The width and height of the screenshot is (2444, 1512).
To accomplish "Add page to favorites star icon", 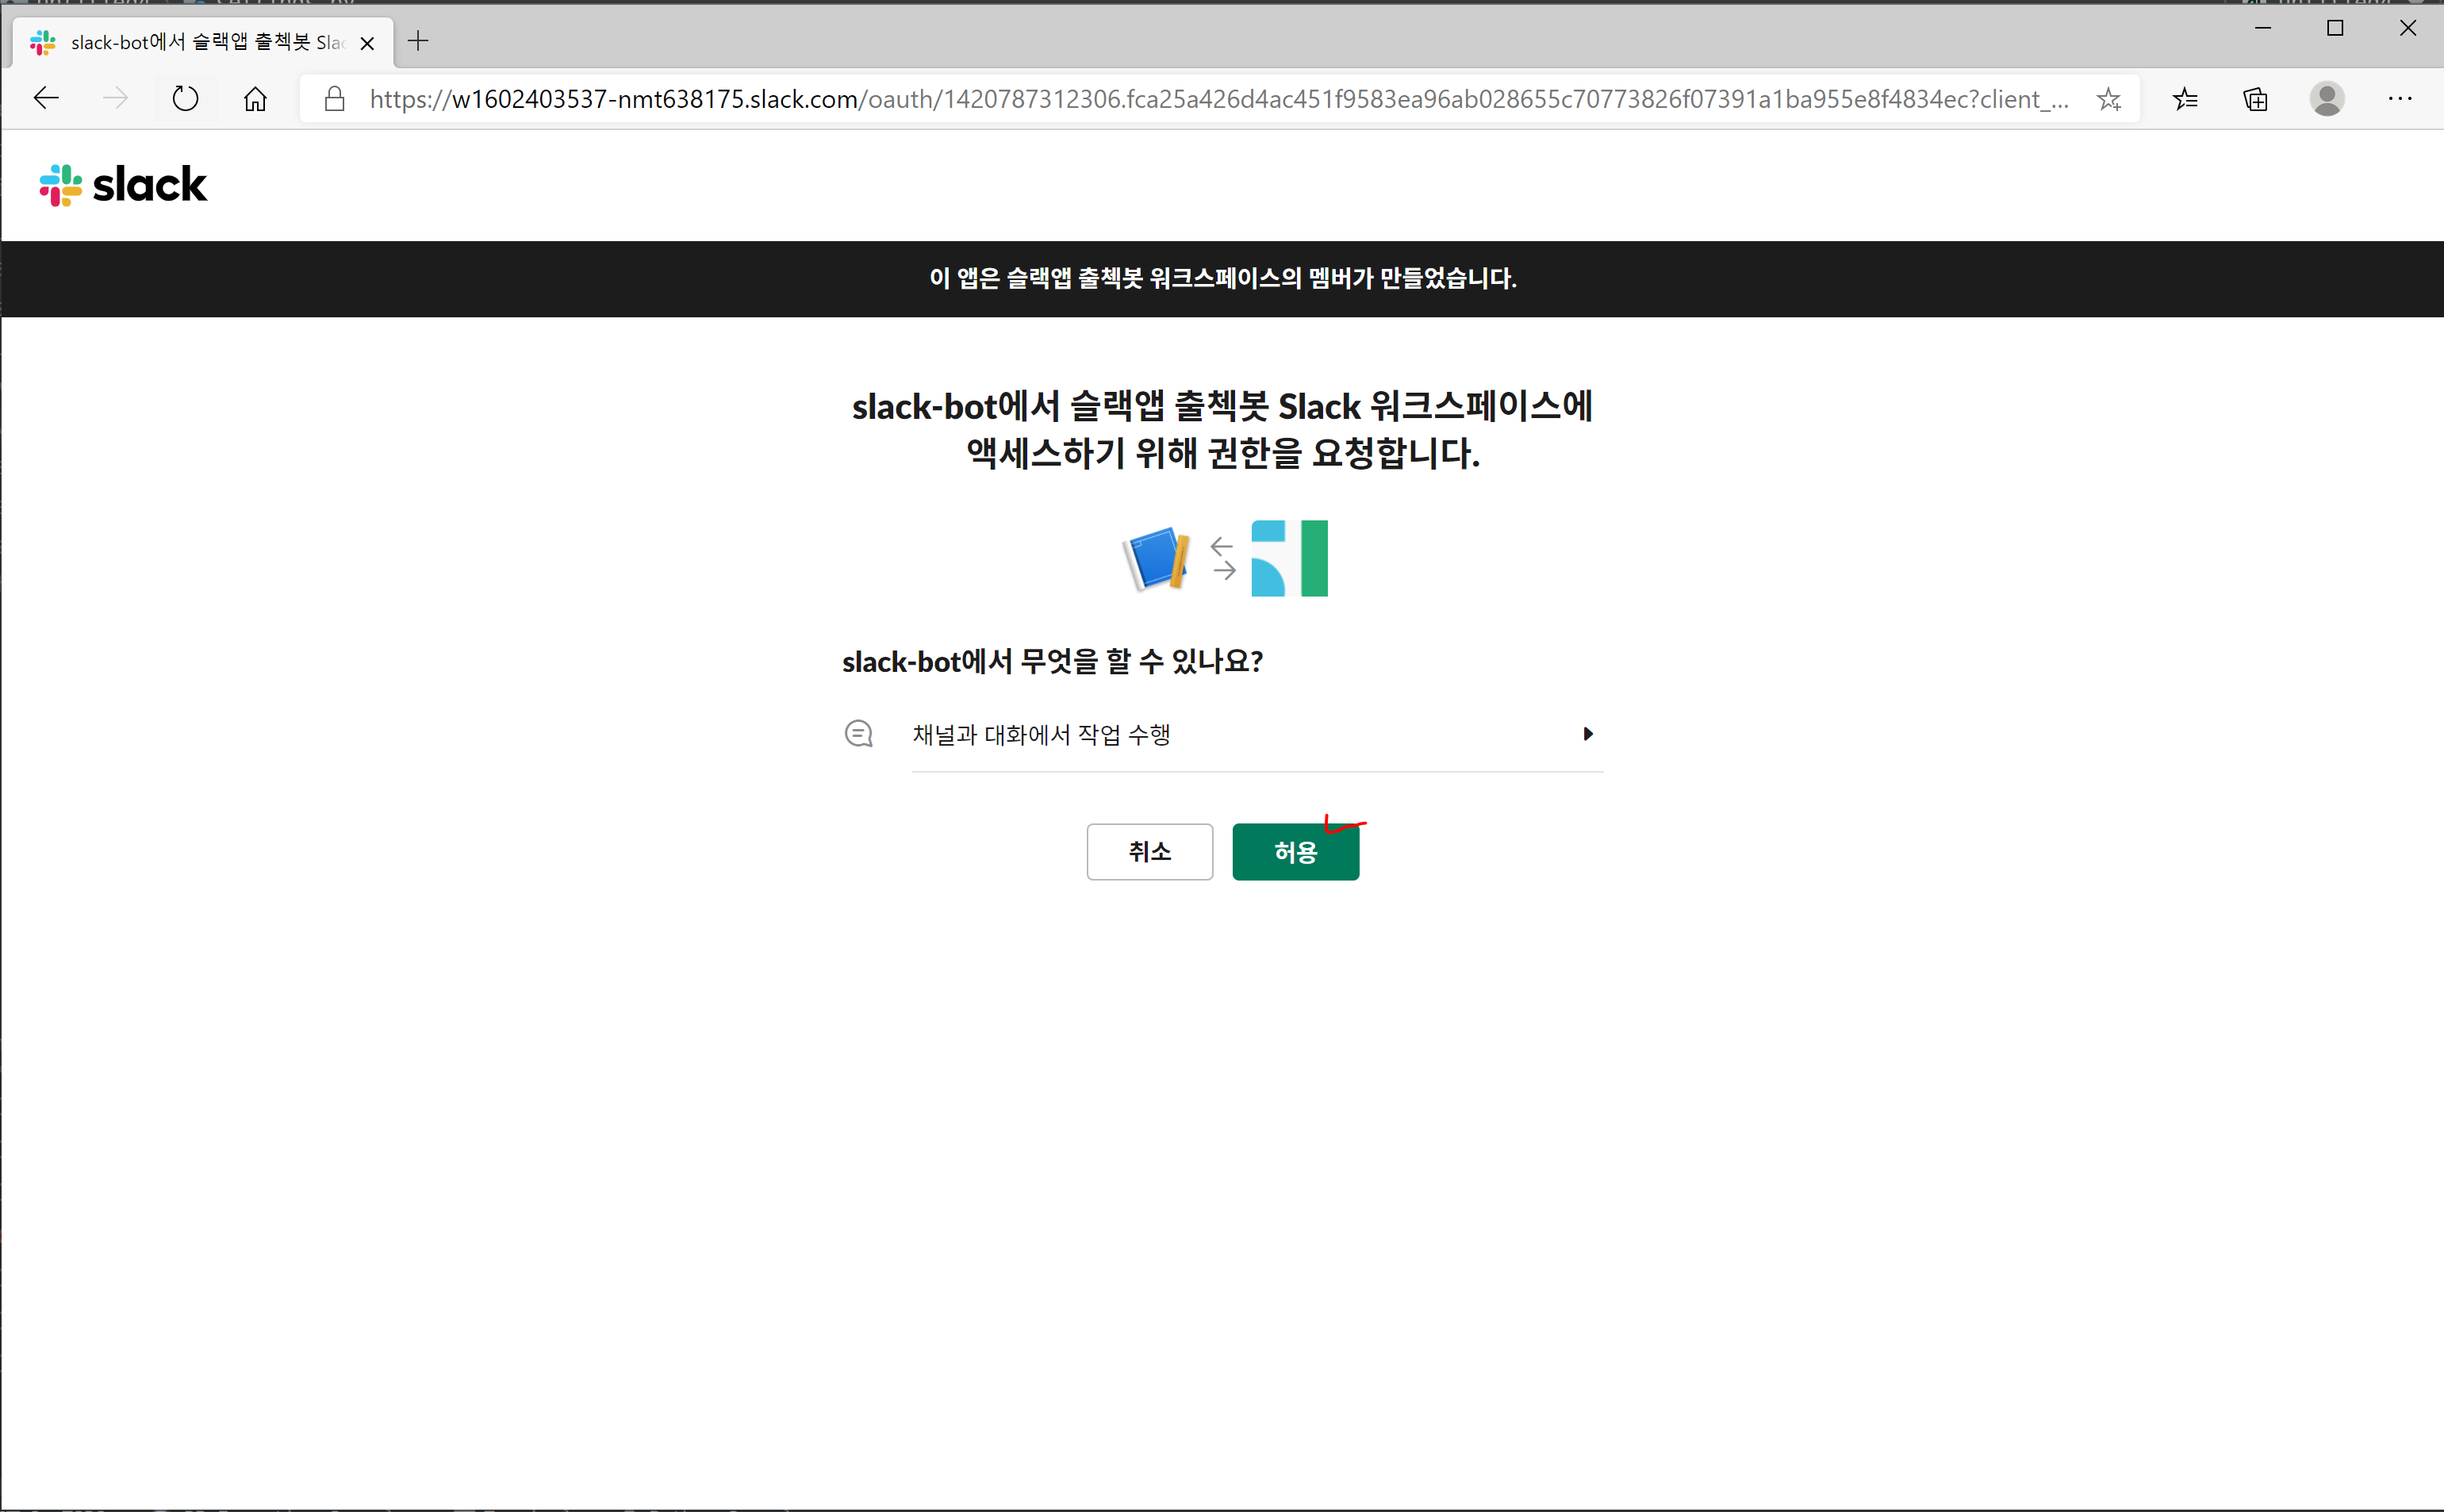I will pyautogui.click(x=2108, y=98).
